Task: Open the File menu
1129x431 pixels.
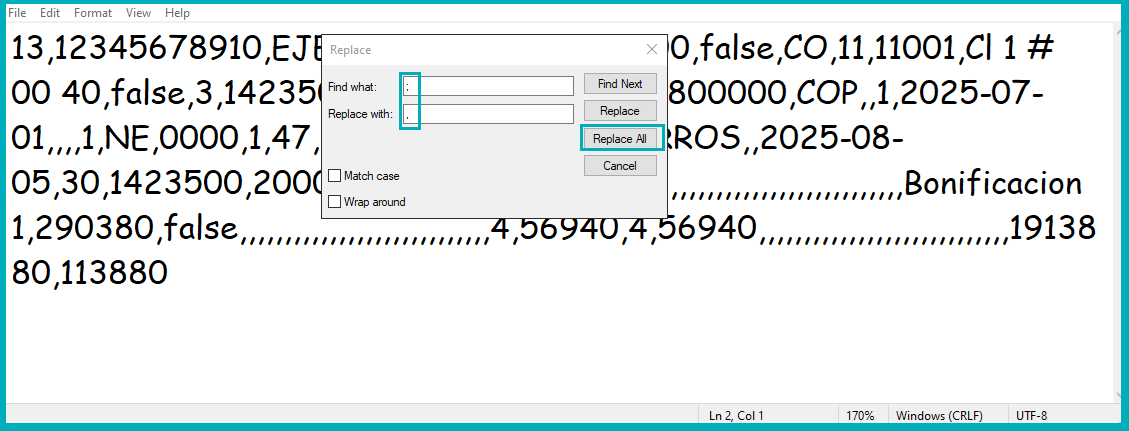Action: 17,13
